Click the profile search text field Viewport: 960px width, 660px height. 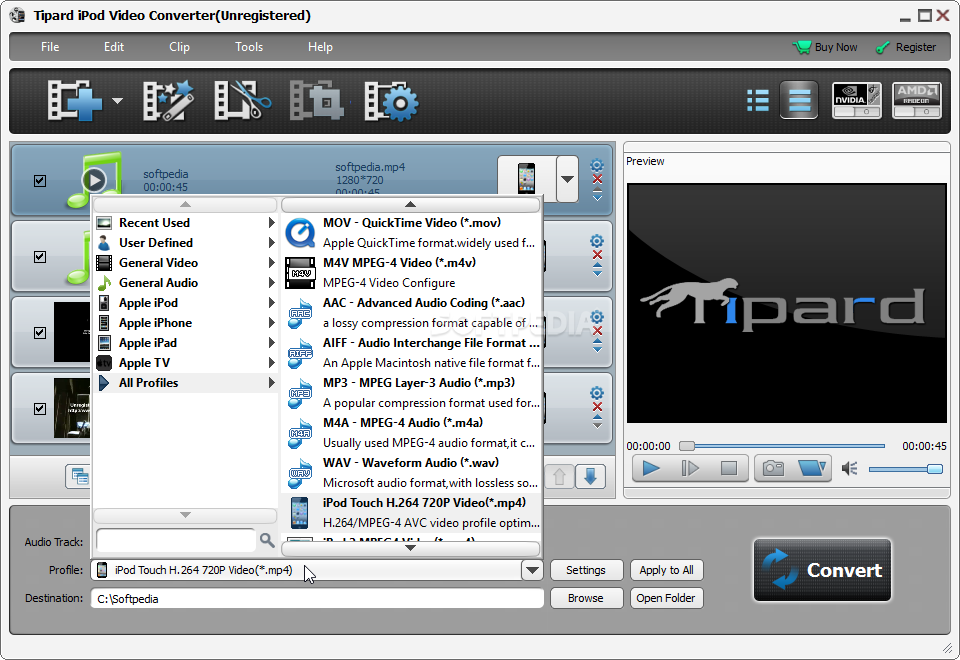(176, 540)
